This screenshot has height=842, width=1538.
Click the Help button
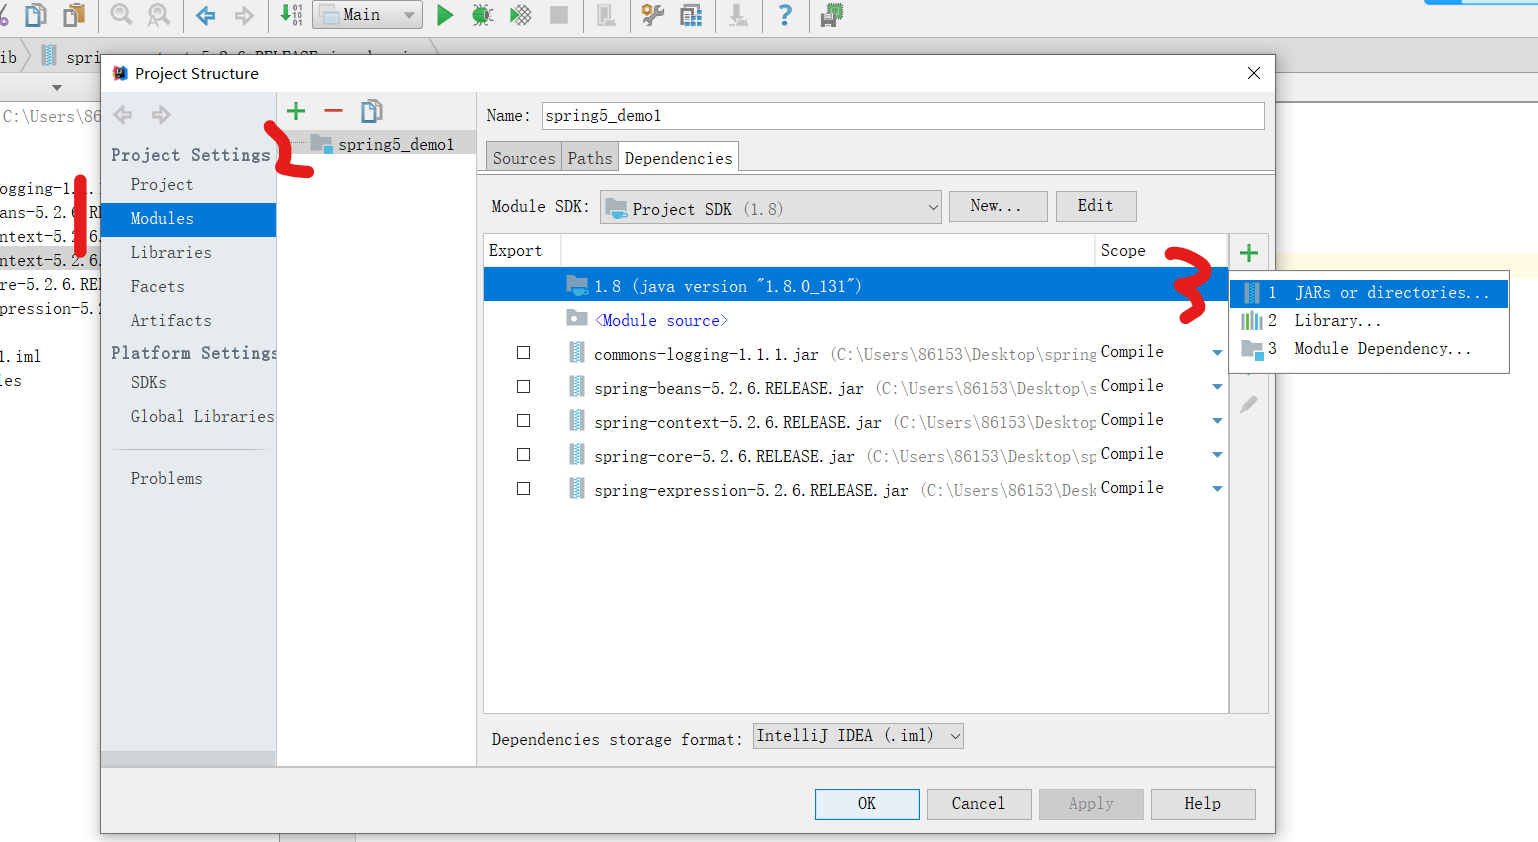(1203, 804)
